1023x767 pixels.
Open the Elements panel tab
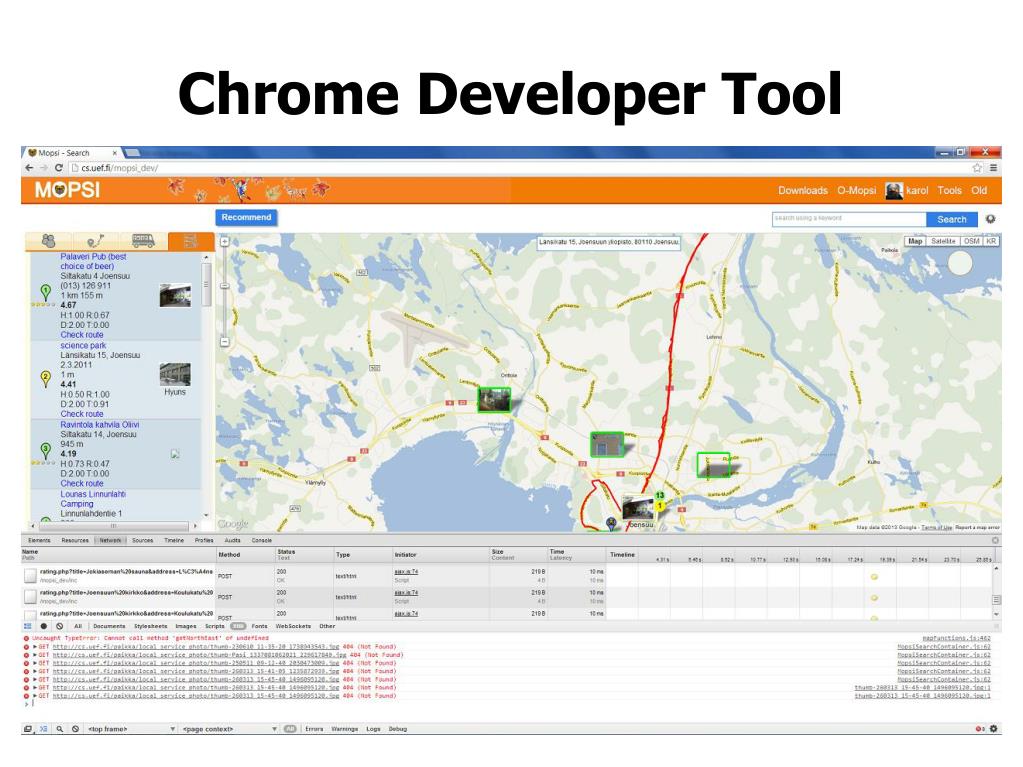[x=39, y=541]
